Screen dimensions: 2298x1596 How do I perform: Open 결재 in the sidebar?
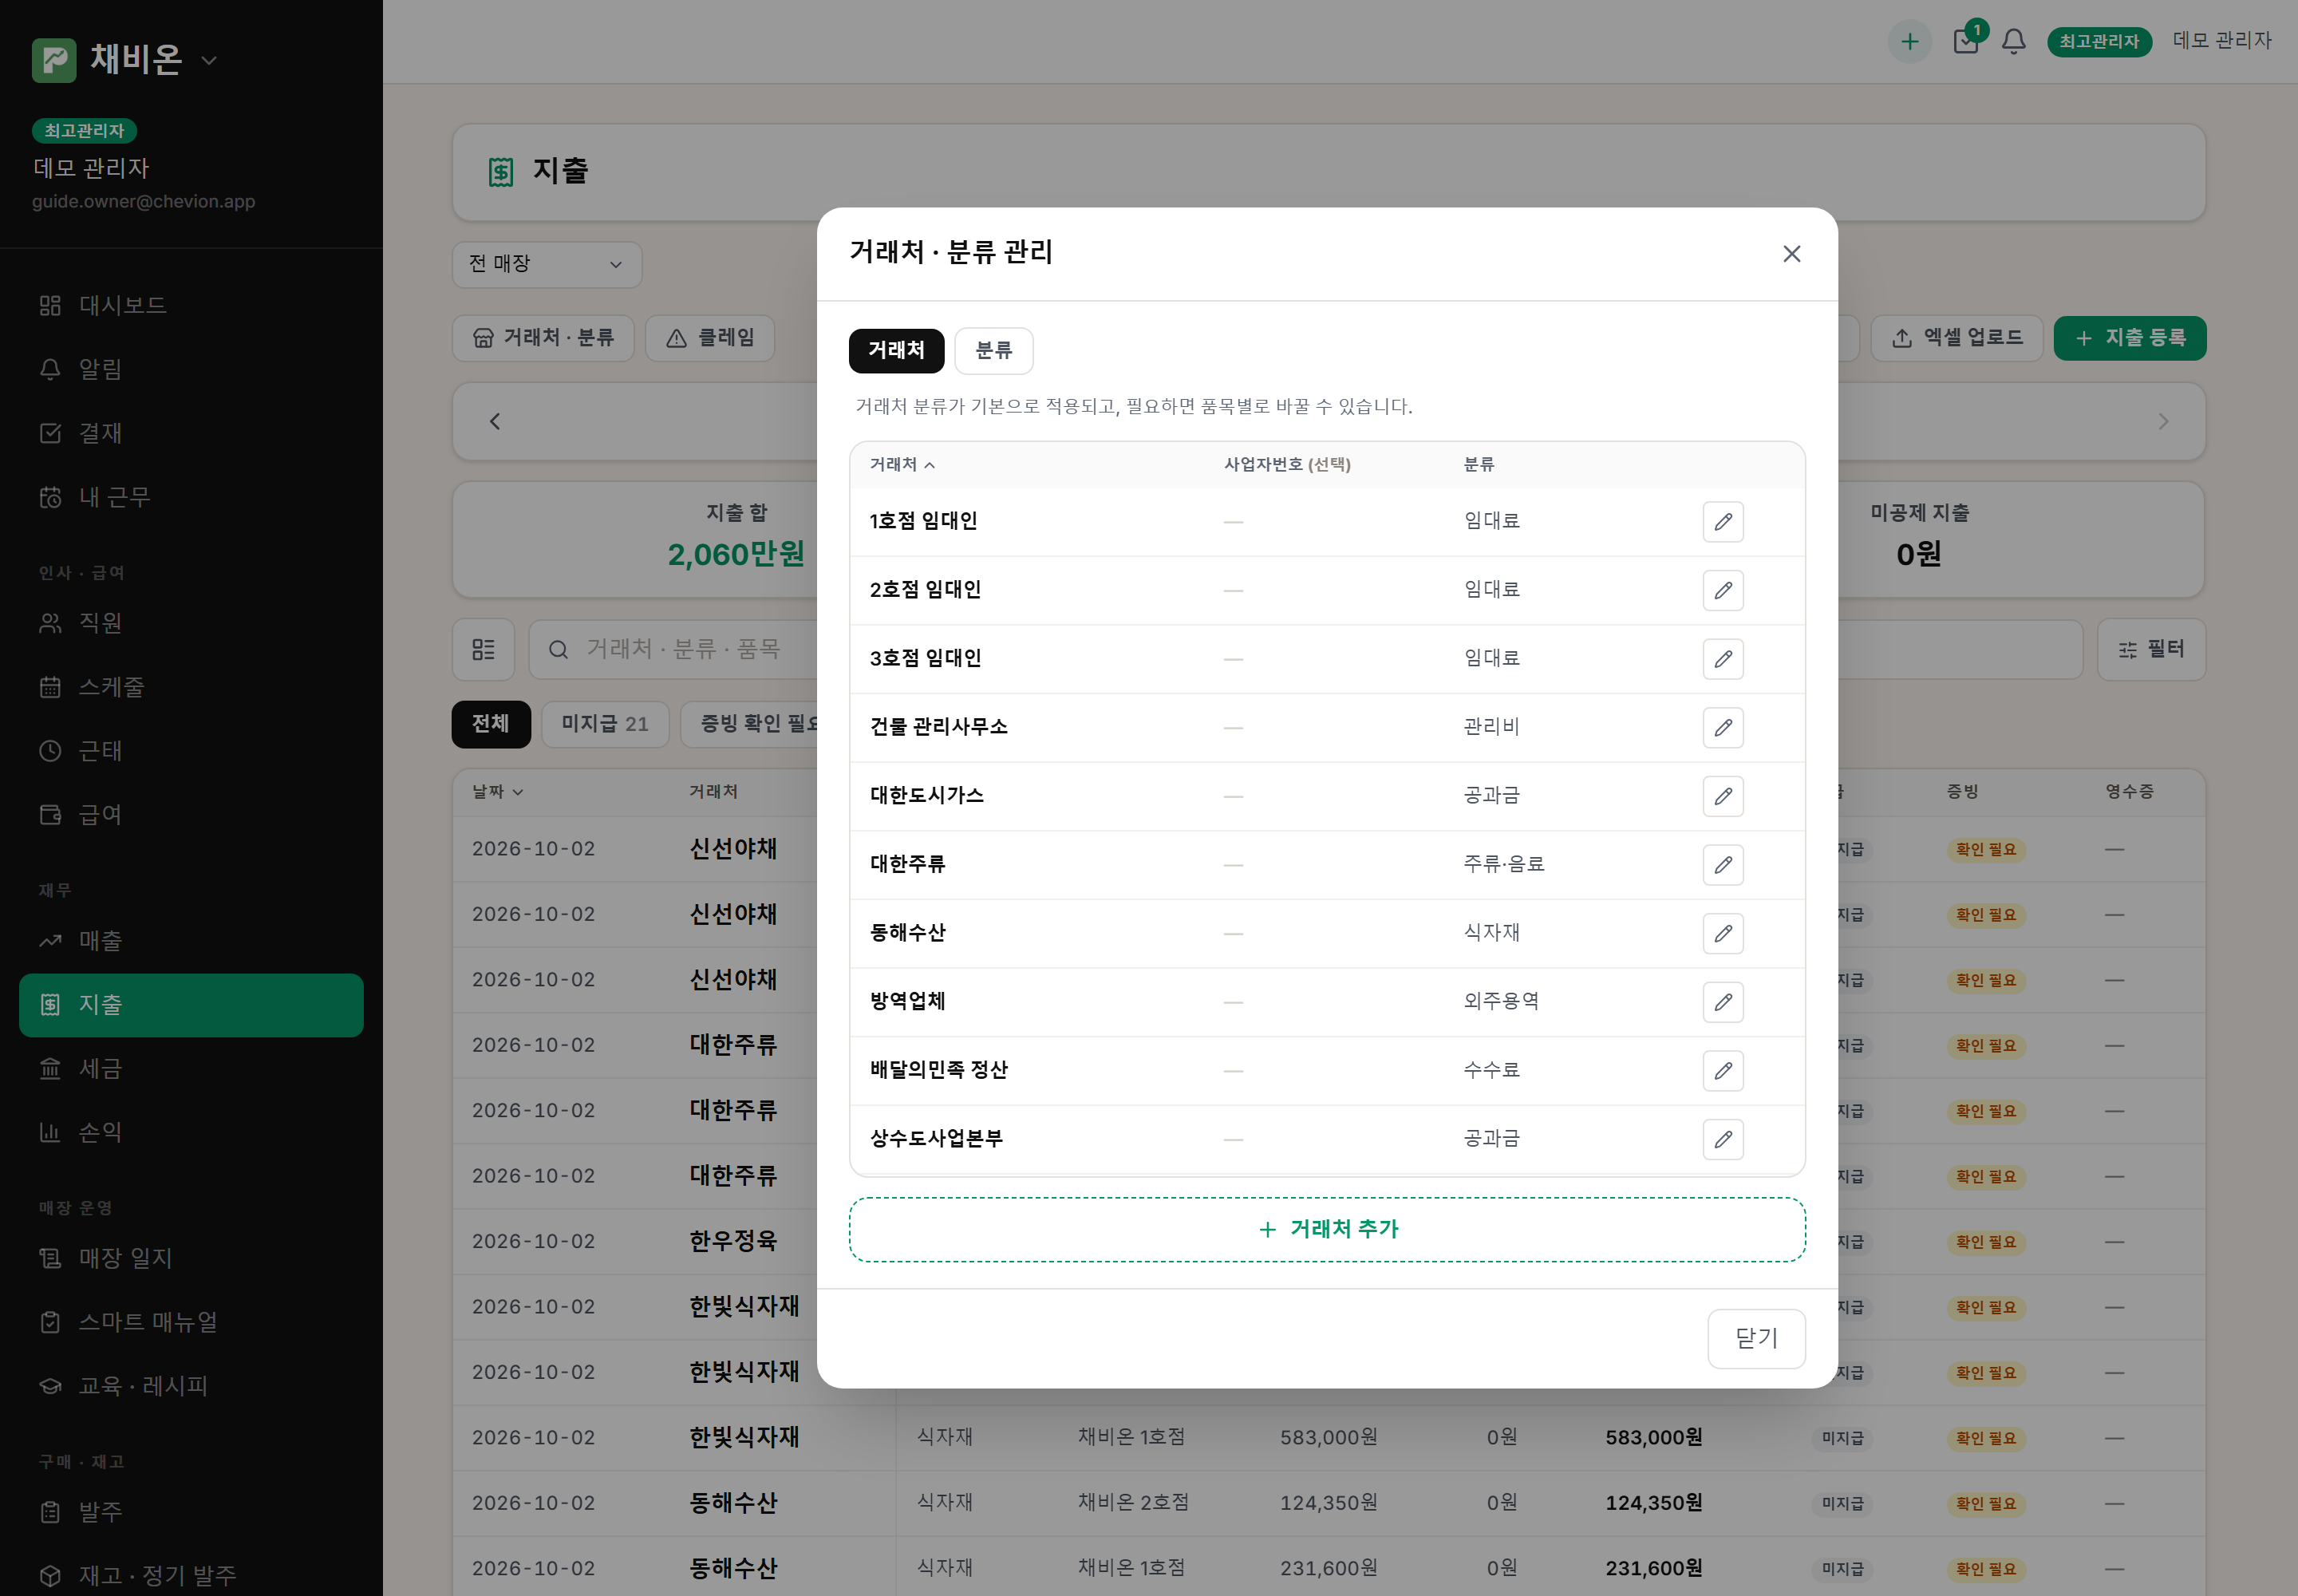191,433
